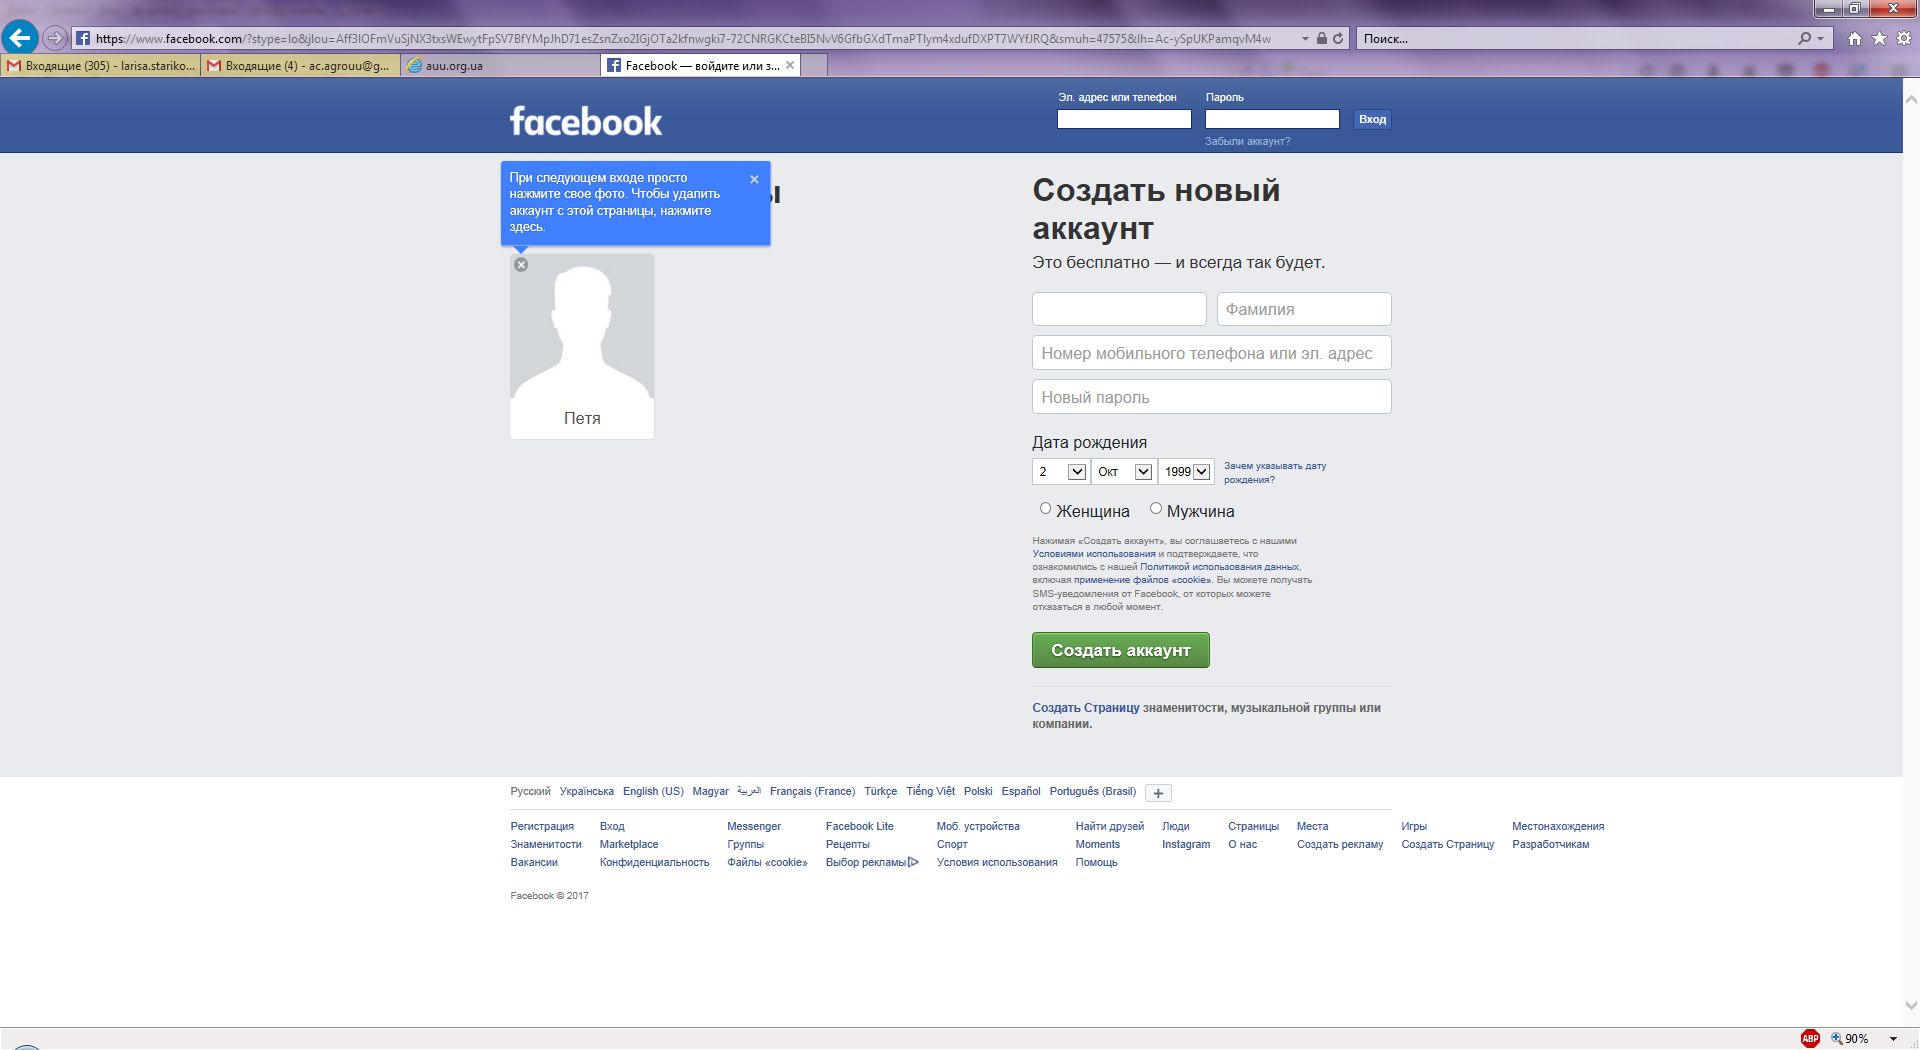Image resolution: width=1920 pixels, height=1050 pixels.
Task: Click the Забыли аккаунт? link
Action: tap(1247, 142)
